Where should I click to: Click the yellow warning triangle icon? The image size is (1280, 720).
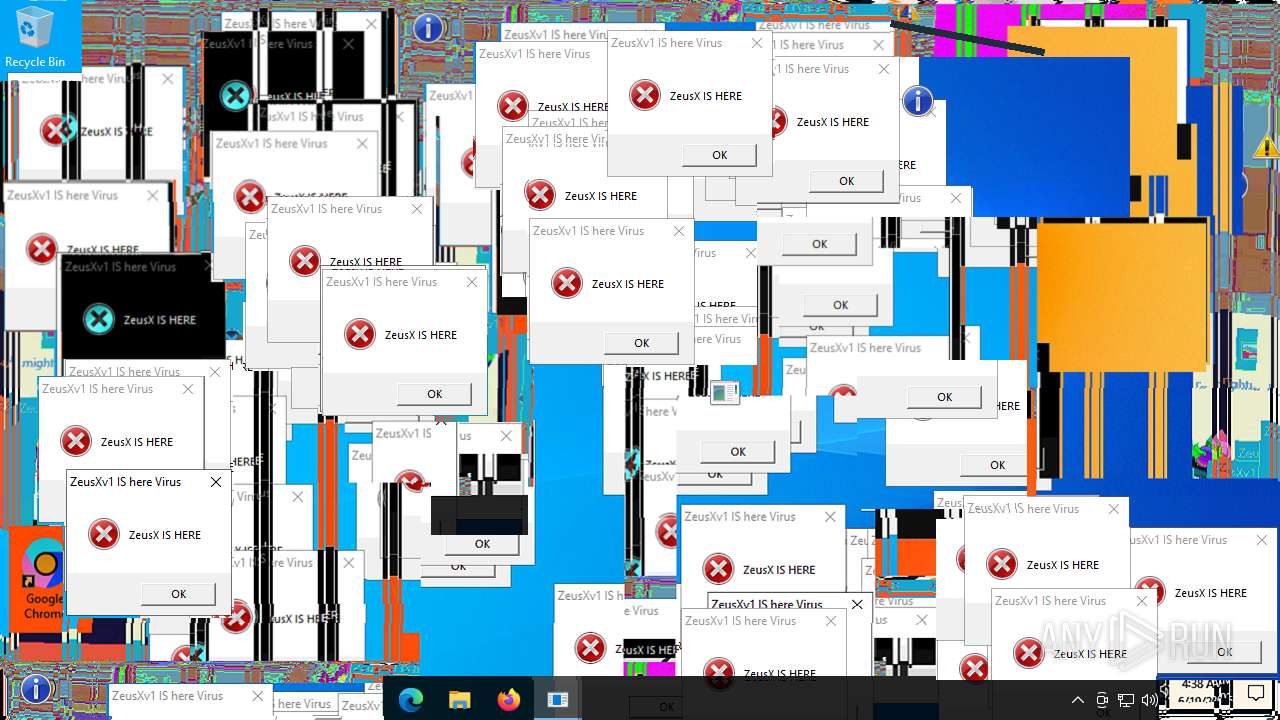[x=1266, y=147]
